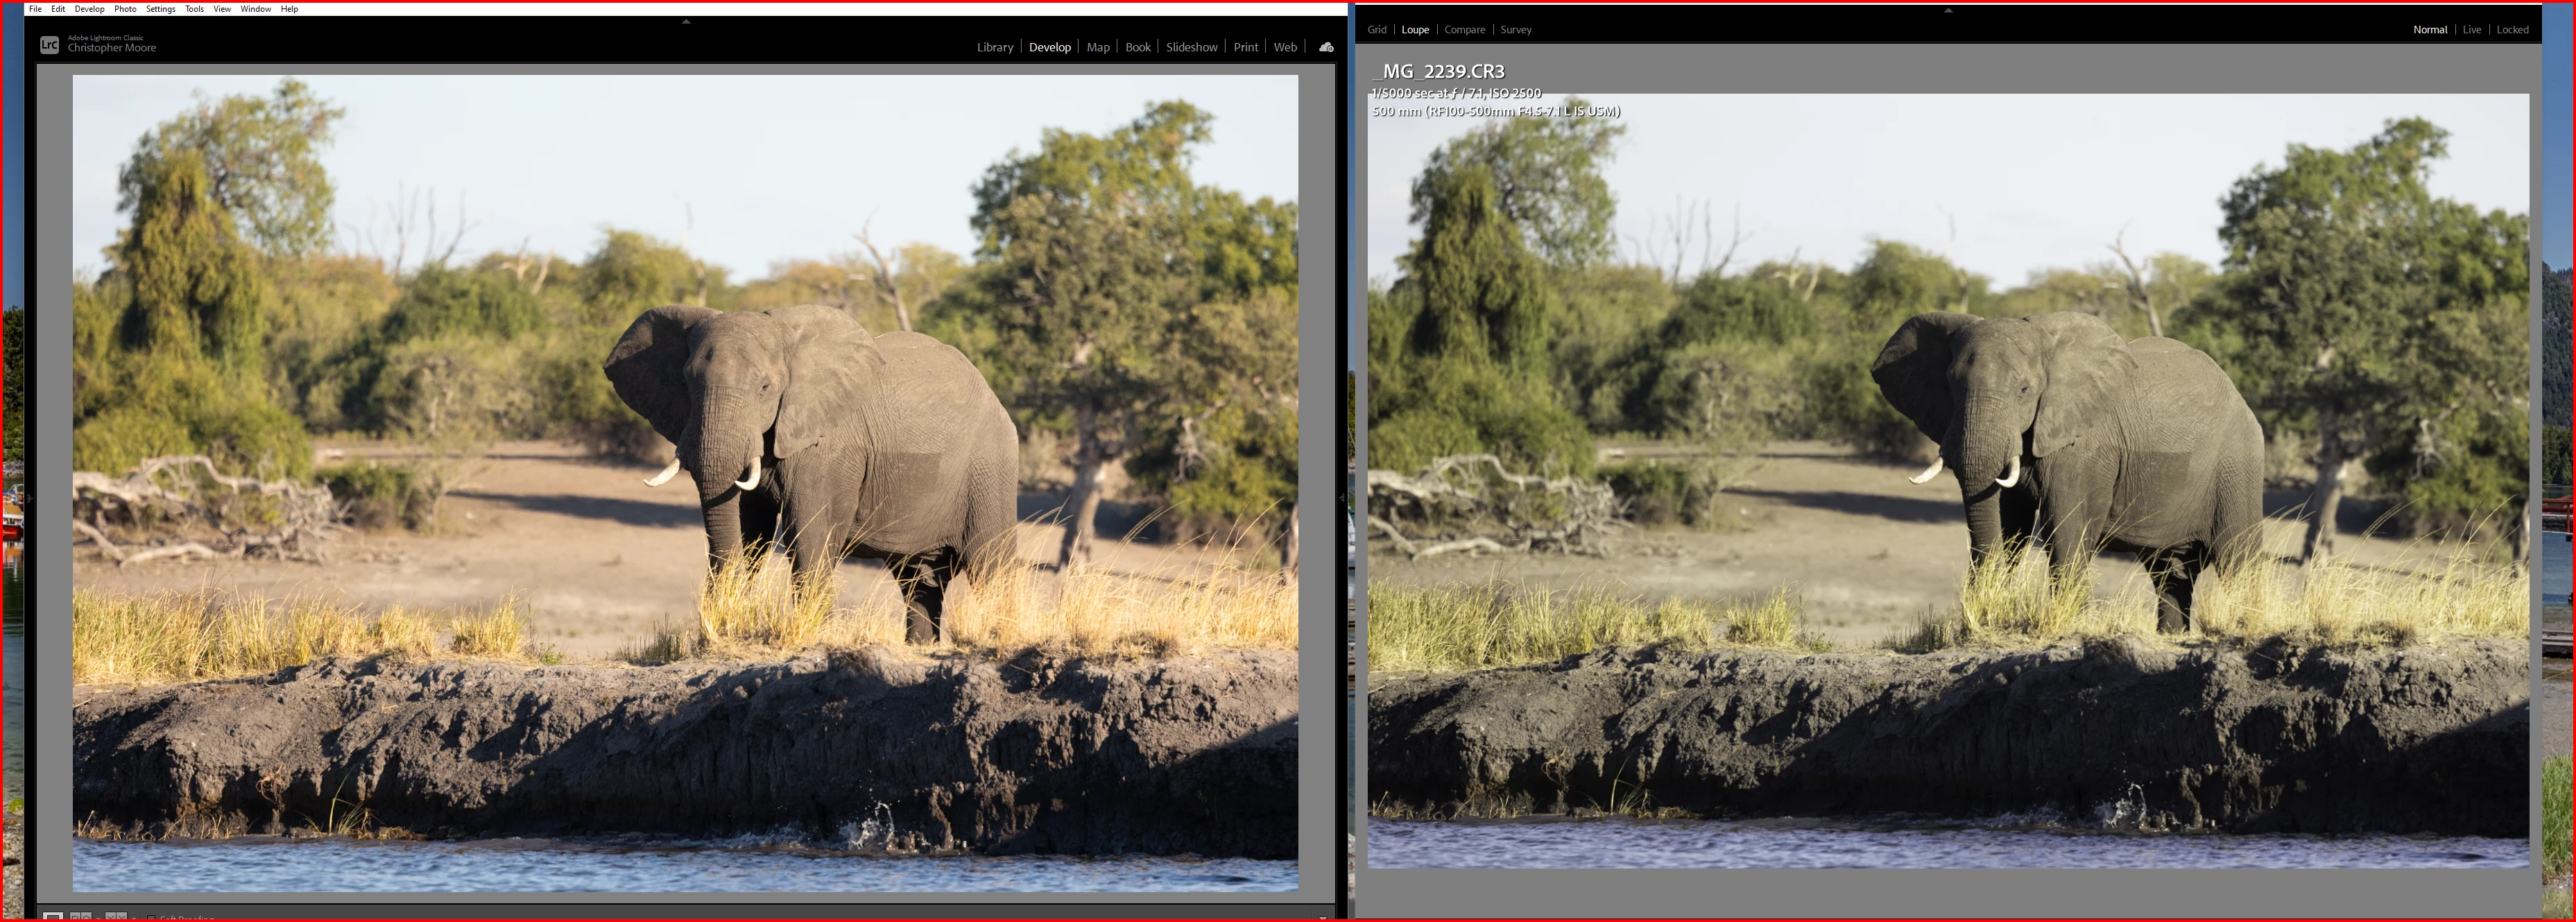Open the Settings menu
2576x922 pixels.
coord(160,9)
